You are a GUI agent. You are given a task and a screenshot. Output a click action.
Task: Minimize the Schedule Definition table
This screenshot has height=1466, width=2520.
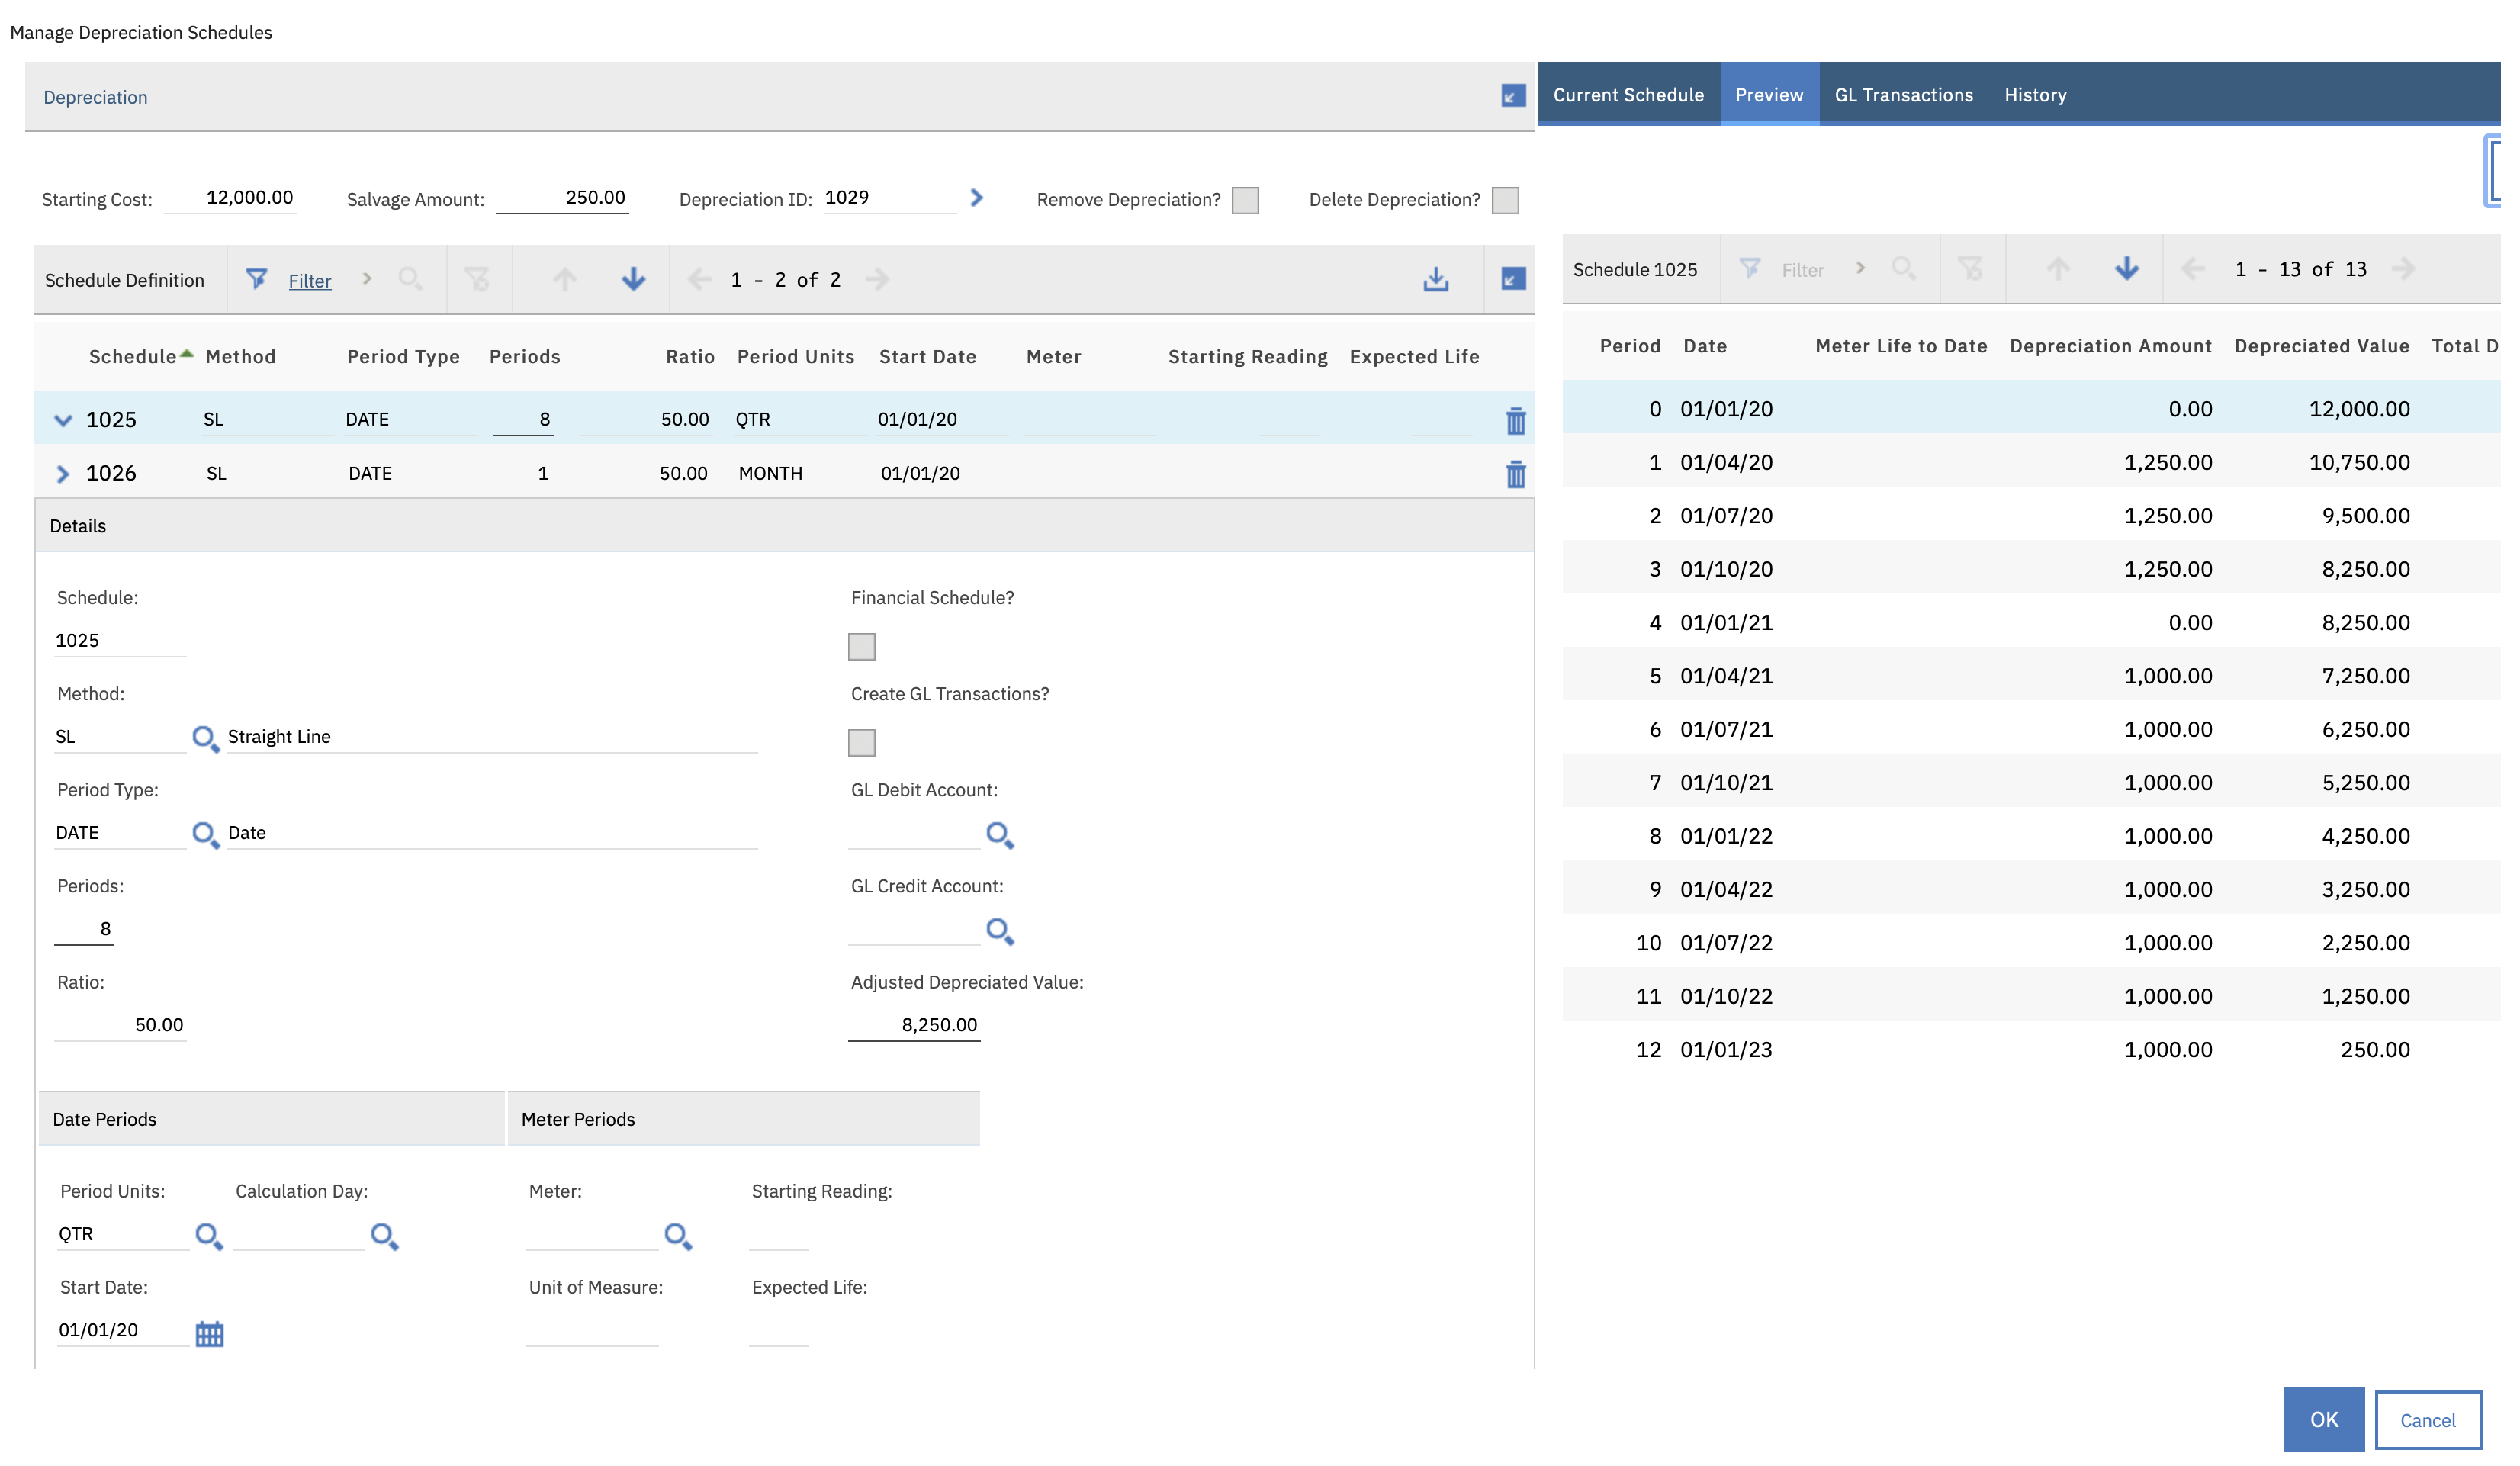click(1513, 279)
